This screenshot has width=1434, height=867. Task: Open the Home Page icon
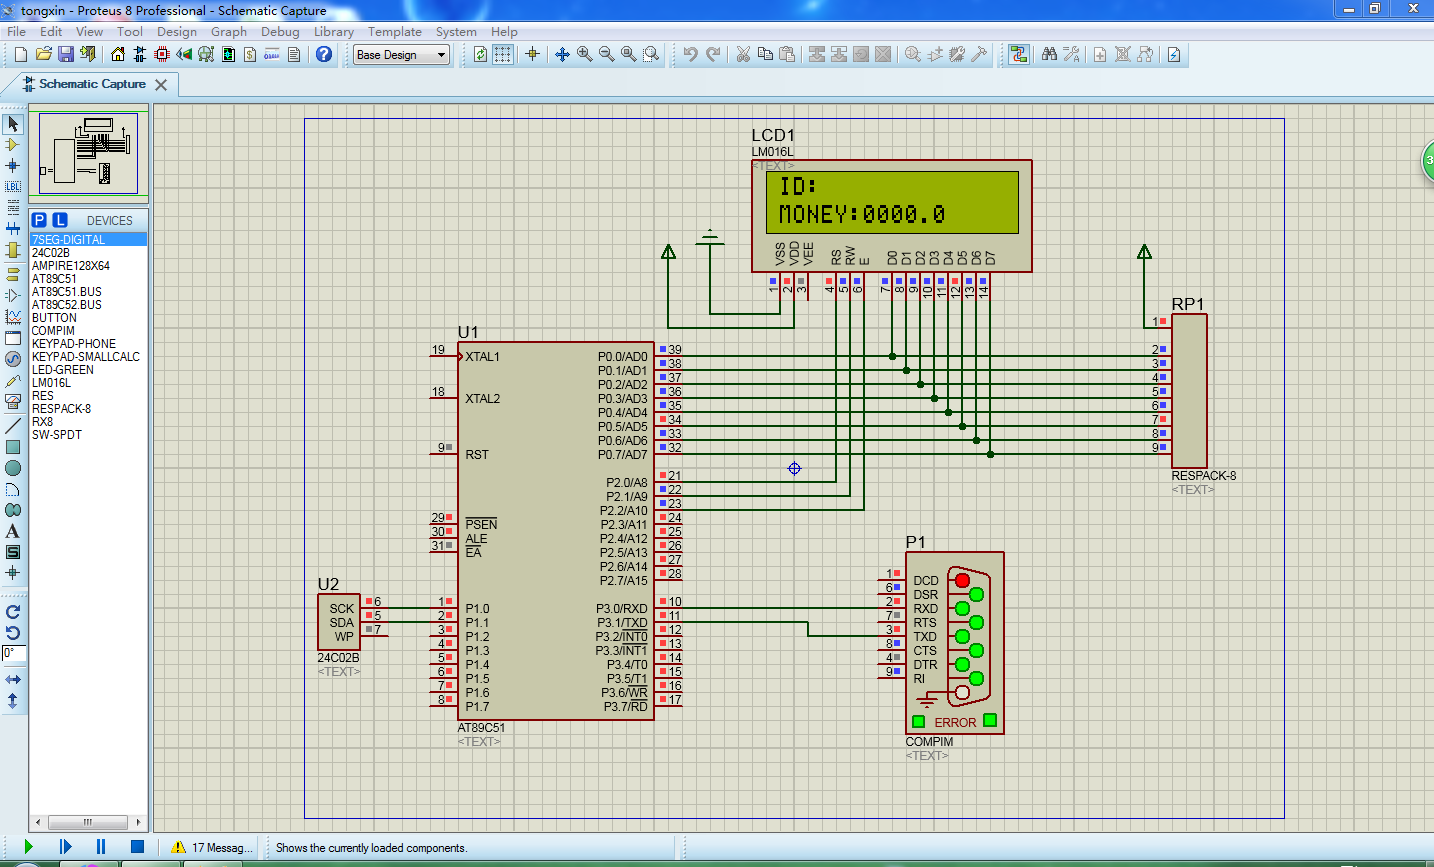118,54
